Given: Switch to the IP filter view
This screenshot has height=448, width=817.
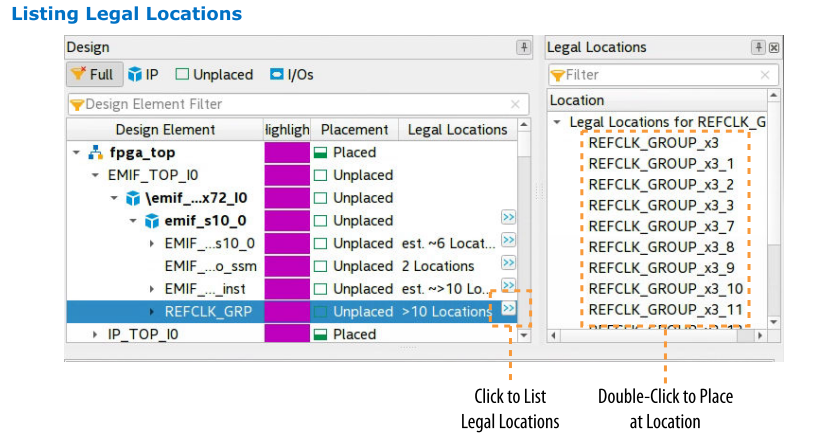Looking at the screenshot, I should (x=143, y=75).
